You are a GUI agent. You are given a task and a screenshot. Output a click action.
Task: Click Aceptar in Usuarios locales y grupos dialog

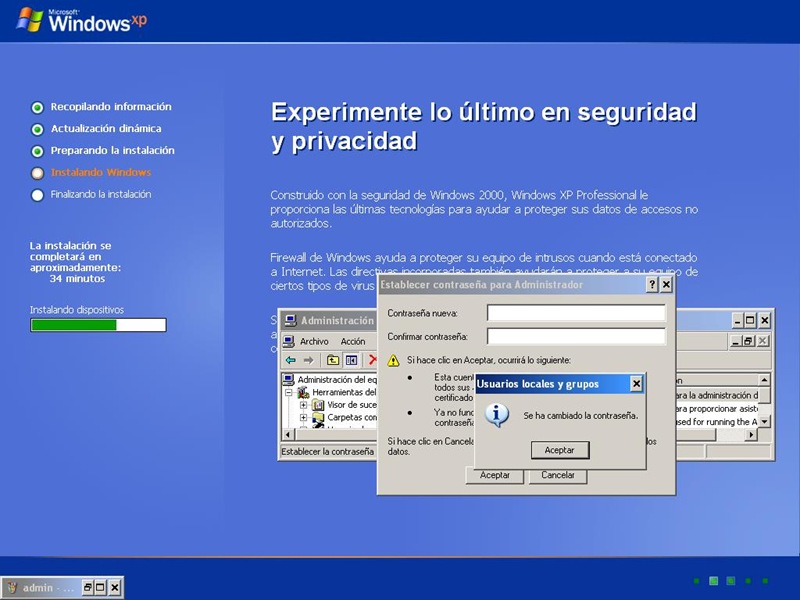560,450
